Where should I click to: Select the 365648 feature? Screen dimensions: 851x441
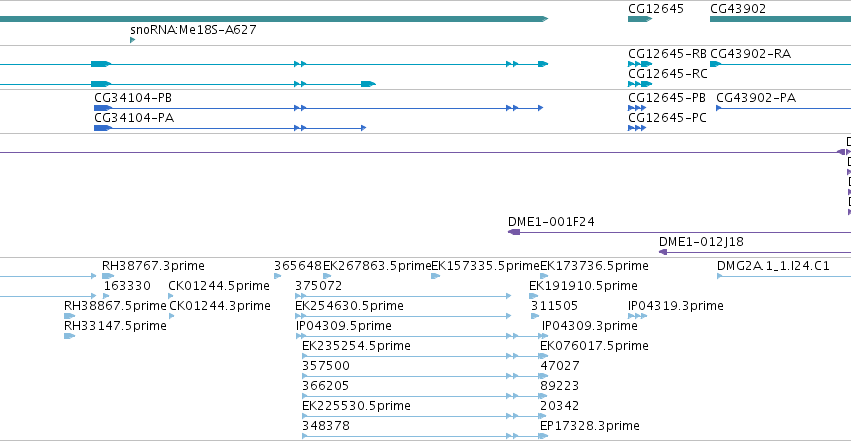[x=298, y=266]
